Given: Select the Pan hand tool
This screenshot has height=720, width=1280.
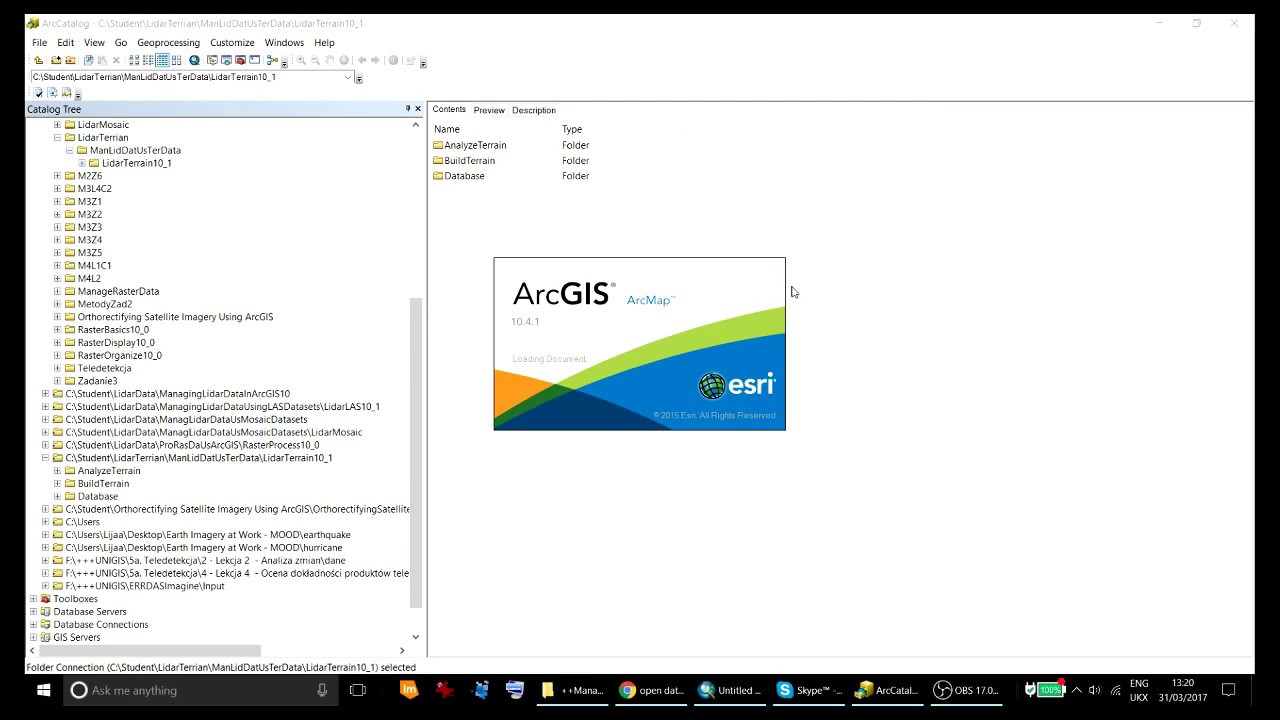Looking at the screenshot, I should 330,61.
